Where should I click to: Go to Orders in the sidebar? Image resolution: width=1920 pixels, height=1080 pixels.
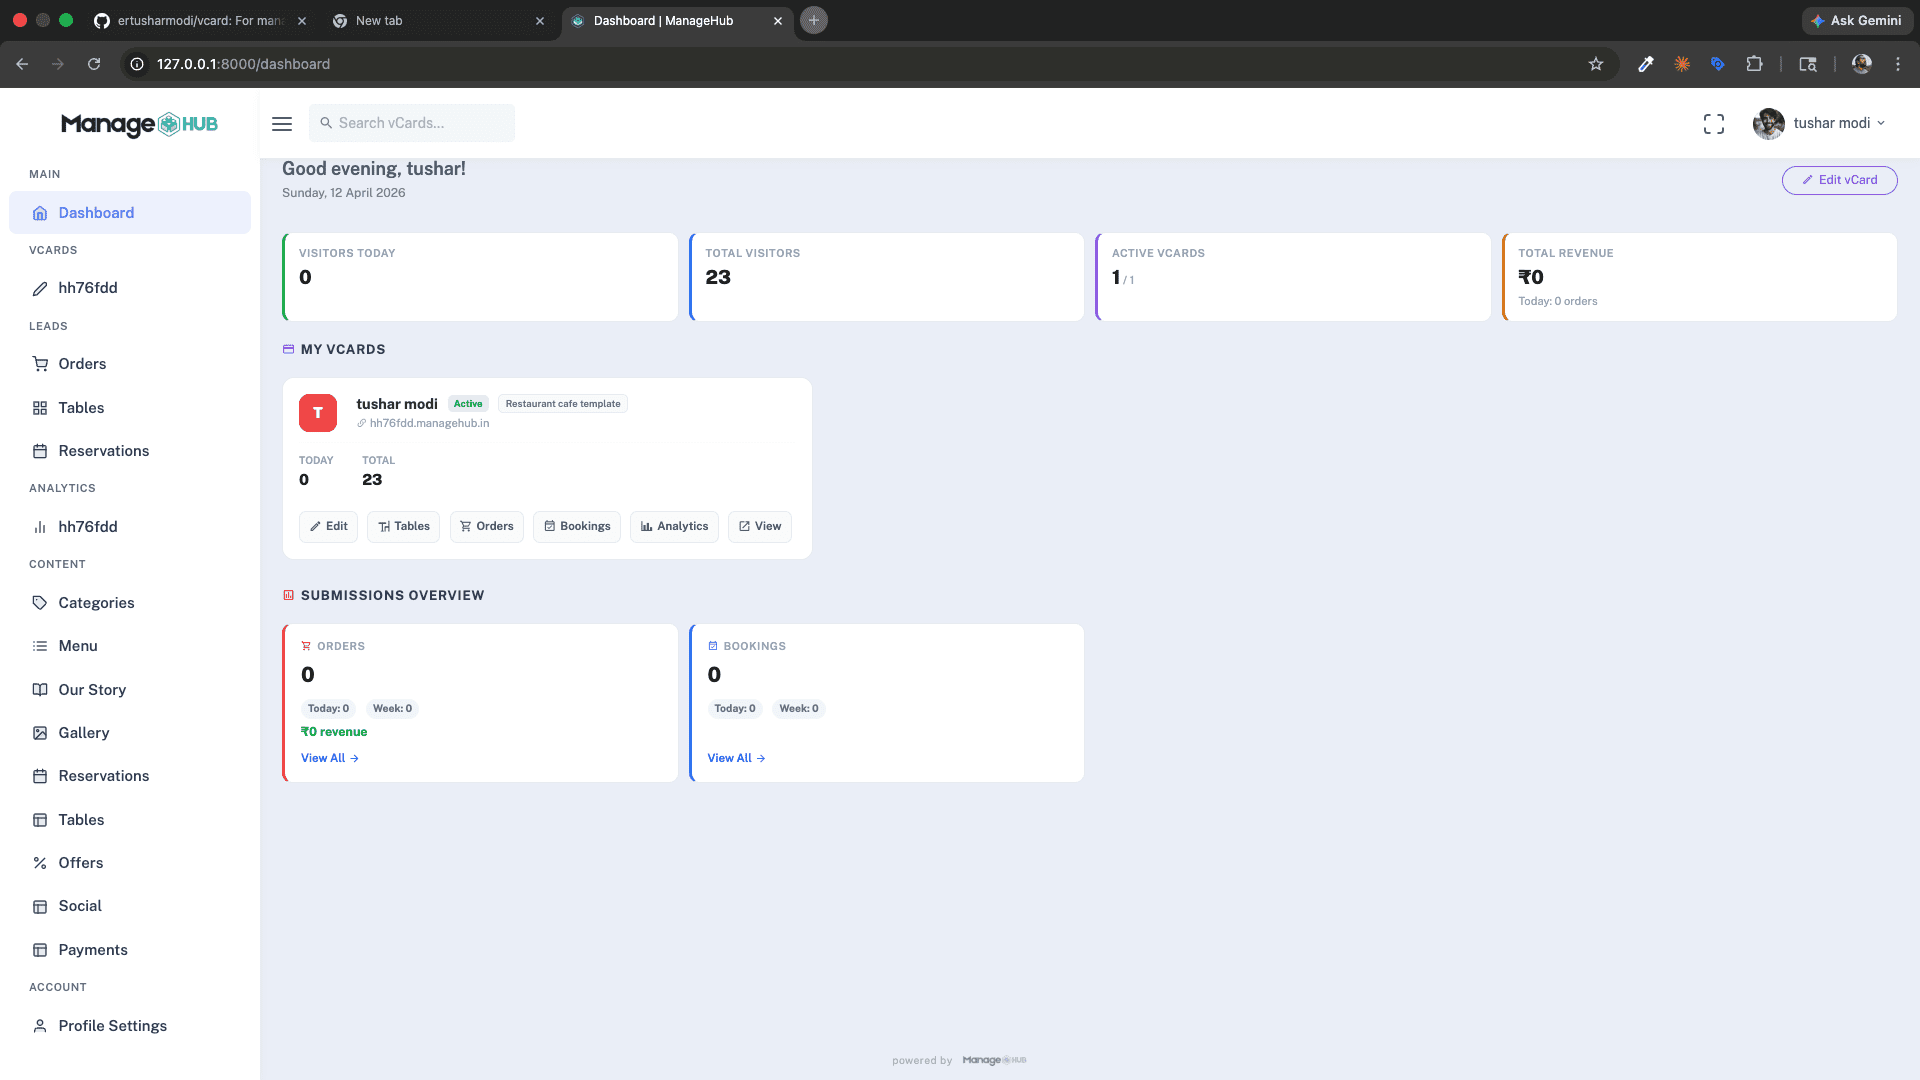[130, 364]
